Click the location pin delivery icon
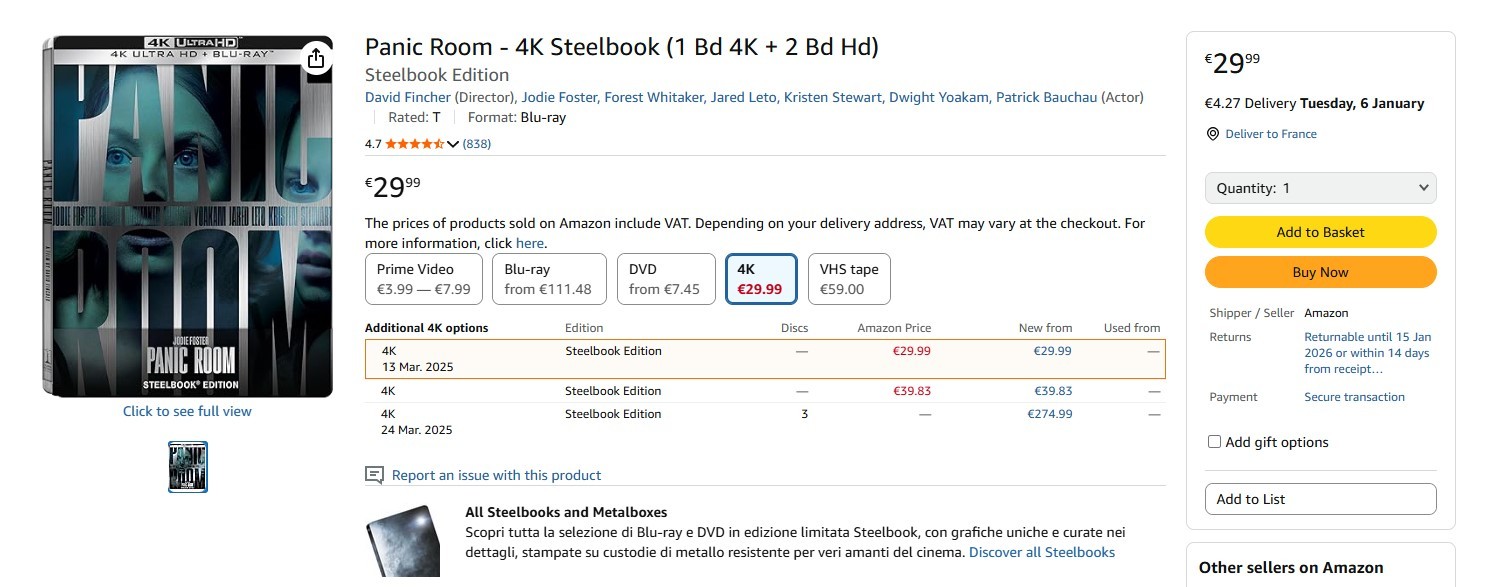The width and height of the screenshot is (1501, 587). click(x=1213, y=134)
